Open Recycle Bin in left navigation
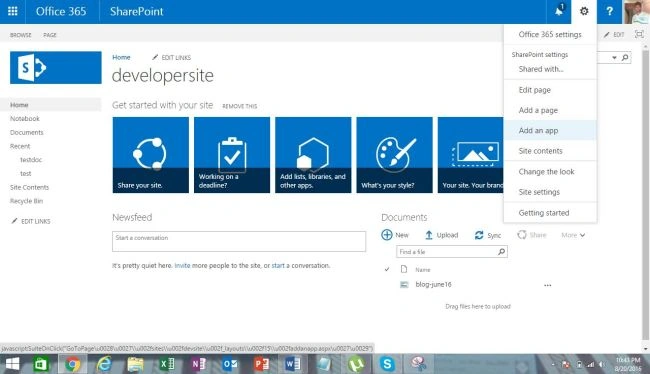 tap(27, 201)
